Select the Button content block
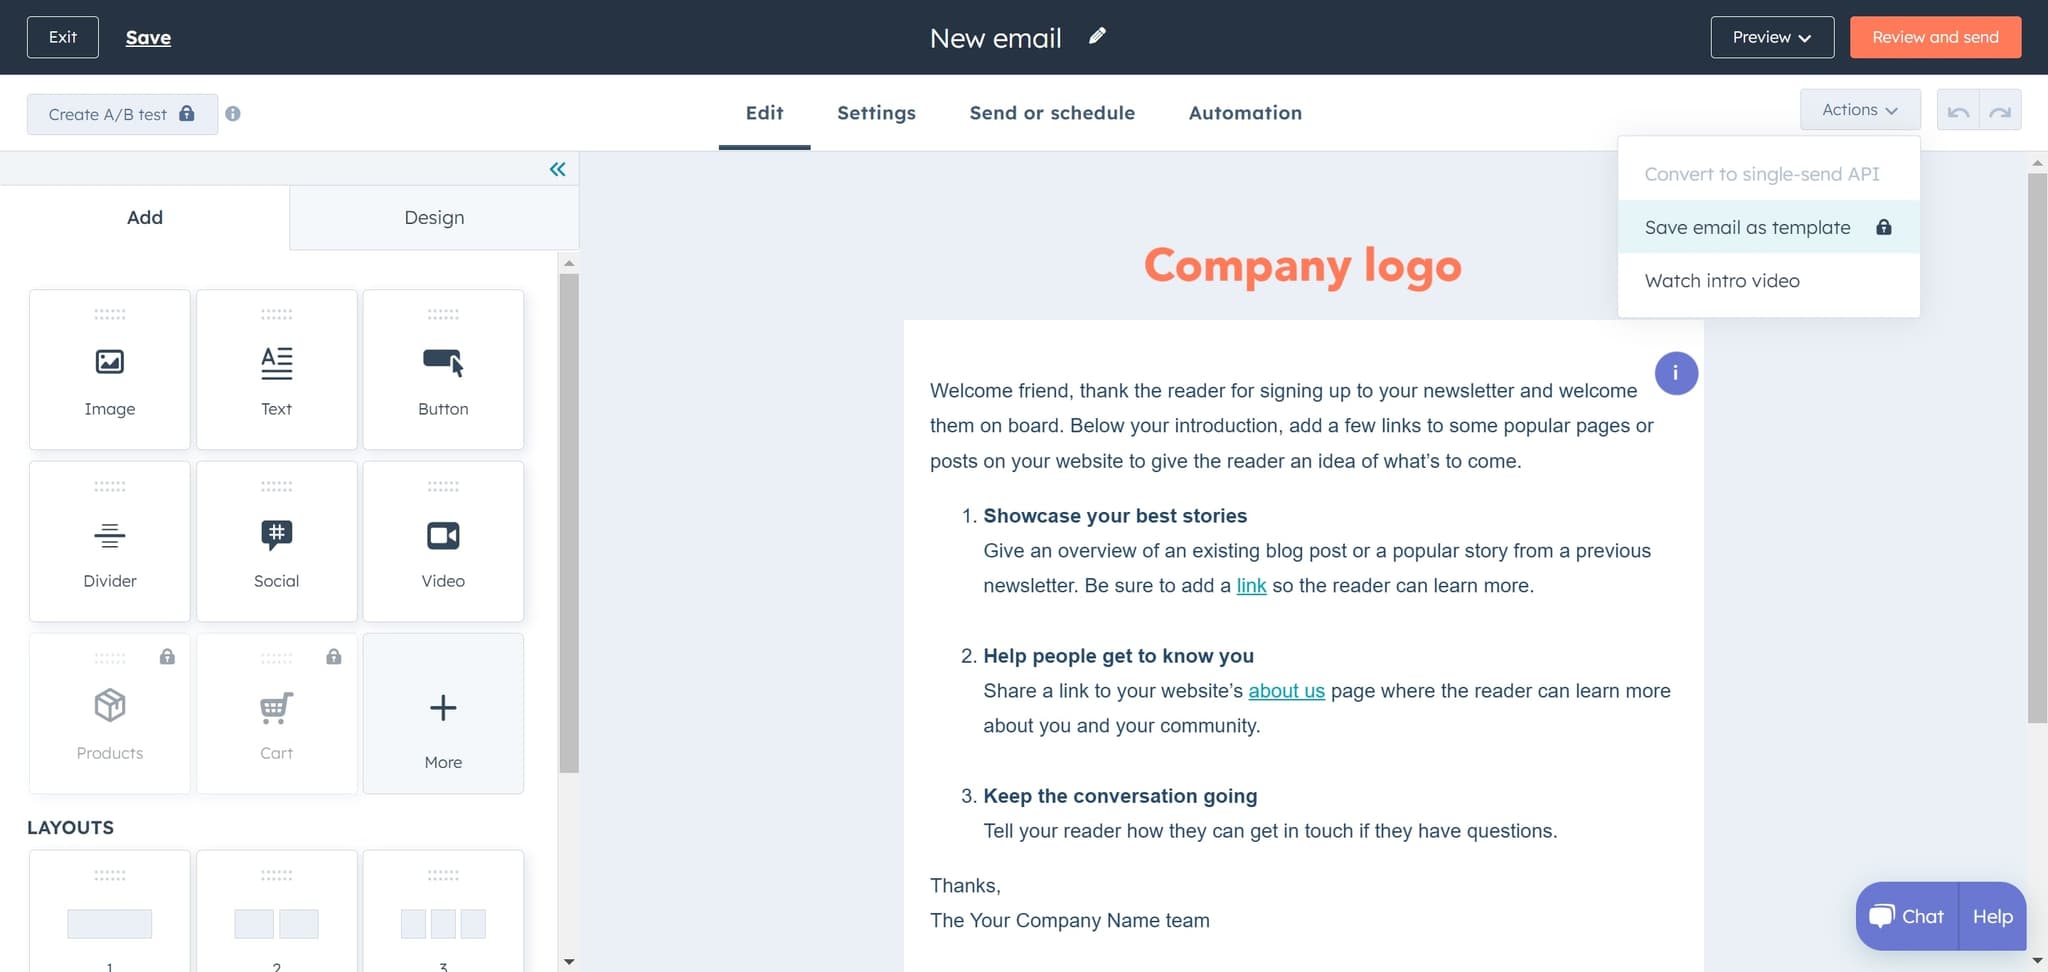 pyautogui.click(x=443, y=370)
